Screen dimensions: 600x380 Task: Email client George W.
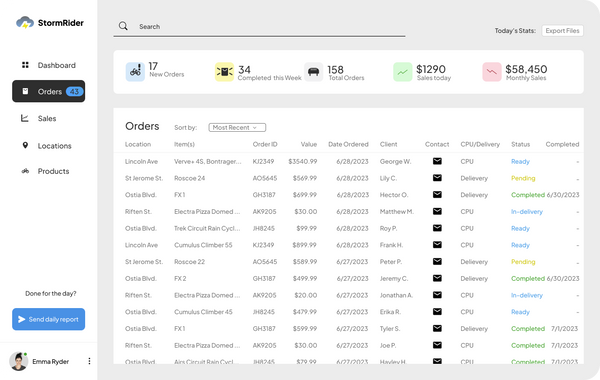[x=437, y=161]
